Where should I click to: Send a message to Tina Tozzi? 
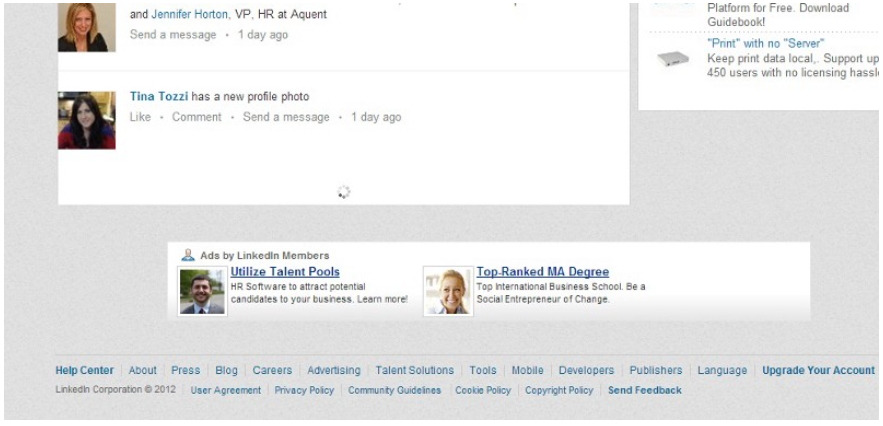286,117
